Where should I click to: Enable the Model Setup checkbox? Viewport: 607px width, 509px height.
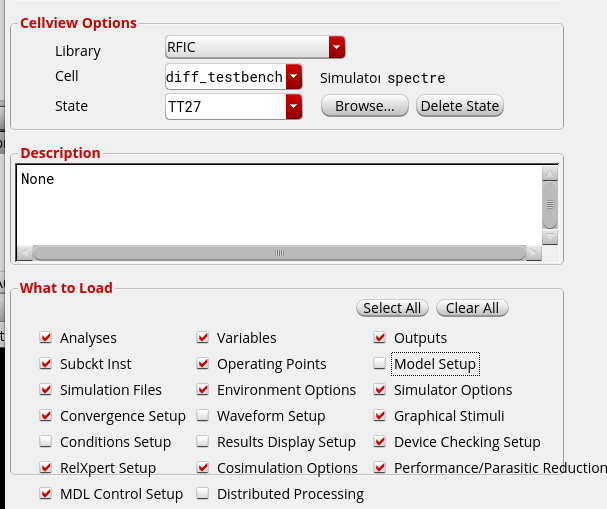[x=379, y=363]
